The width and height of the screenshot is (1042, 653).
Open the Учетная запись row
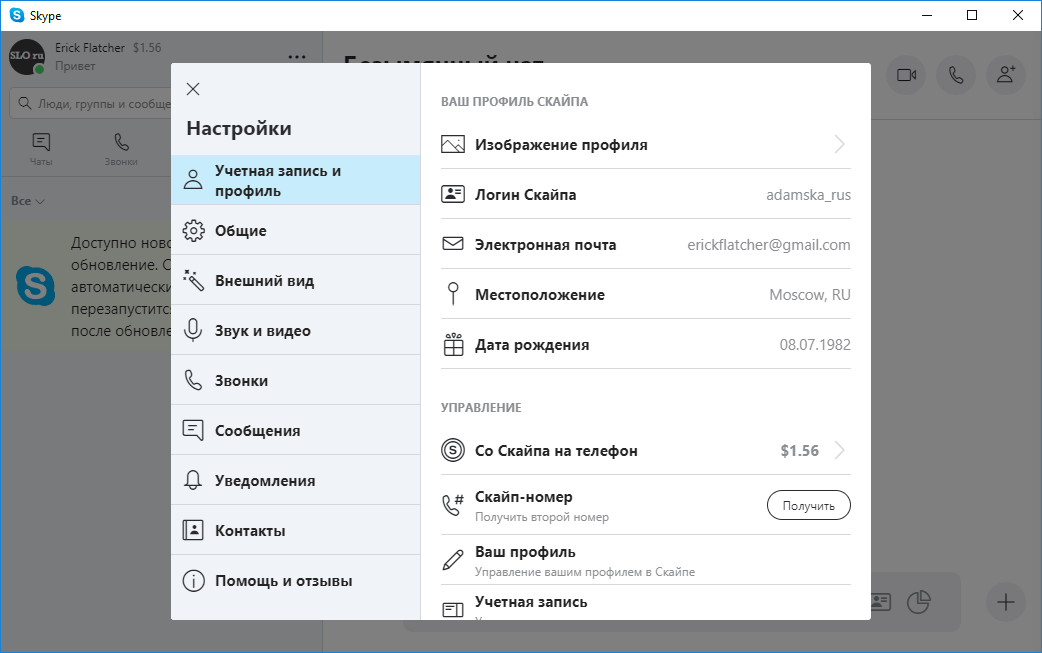click(x=645, y=603)
